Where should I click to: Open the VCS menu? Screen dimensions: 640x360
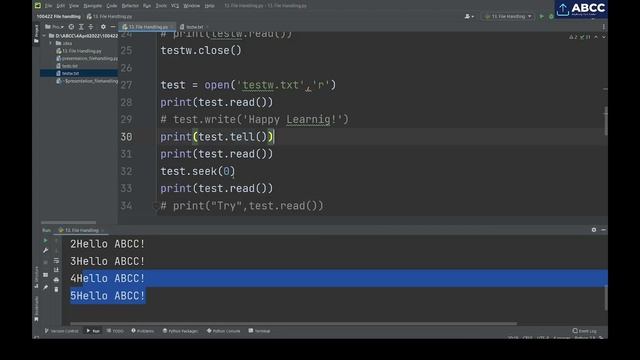click(x=175, y=6)
